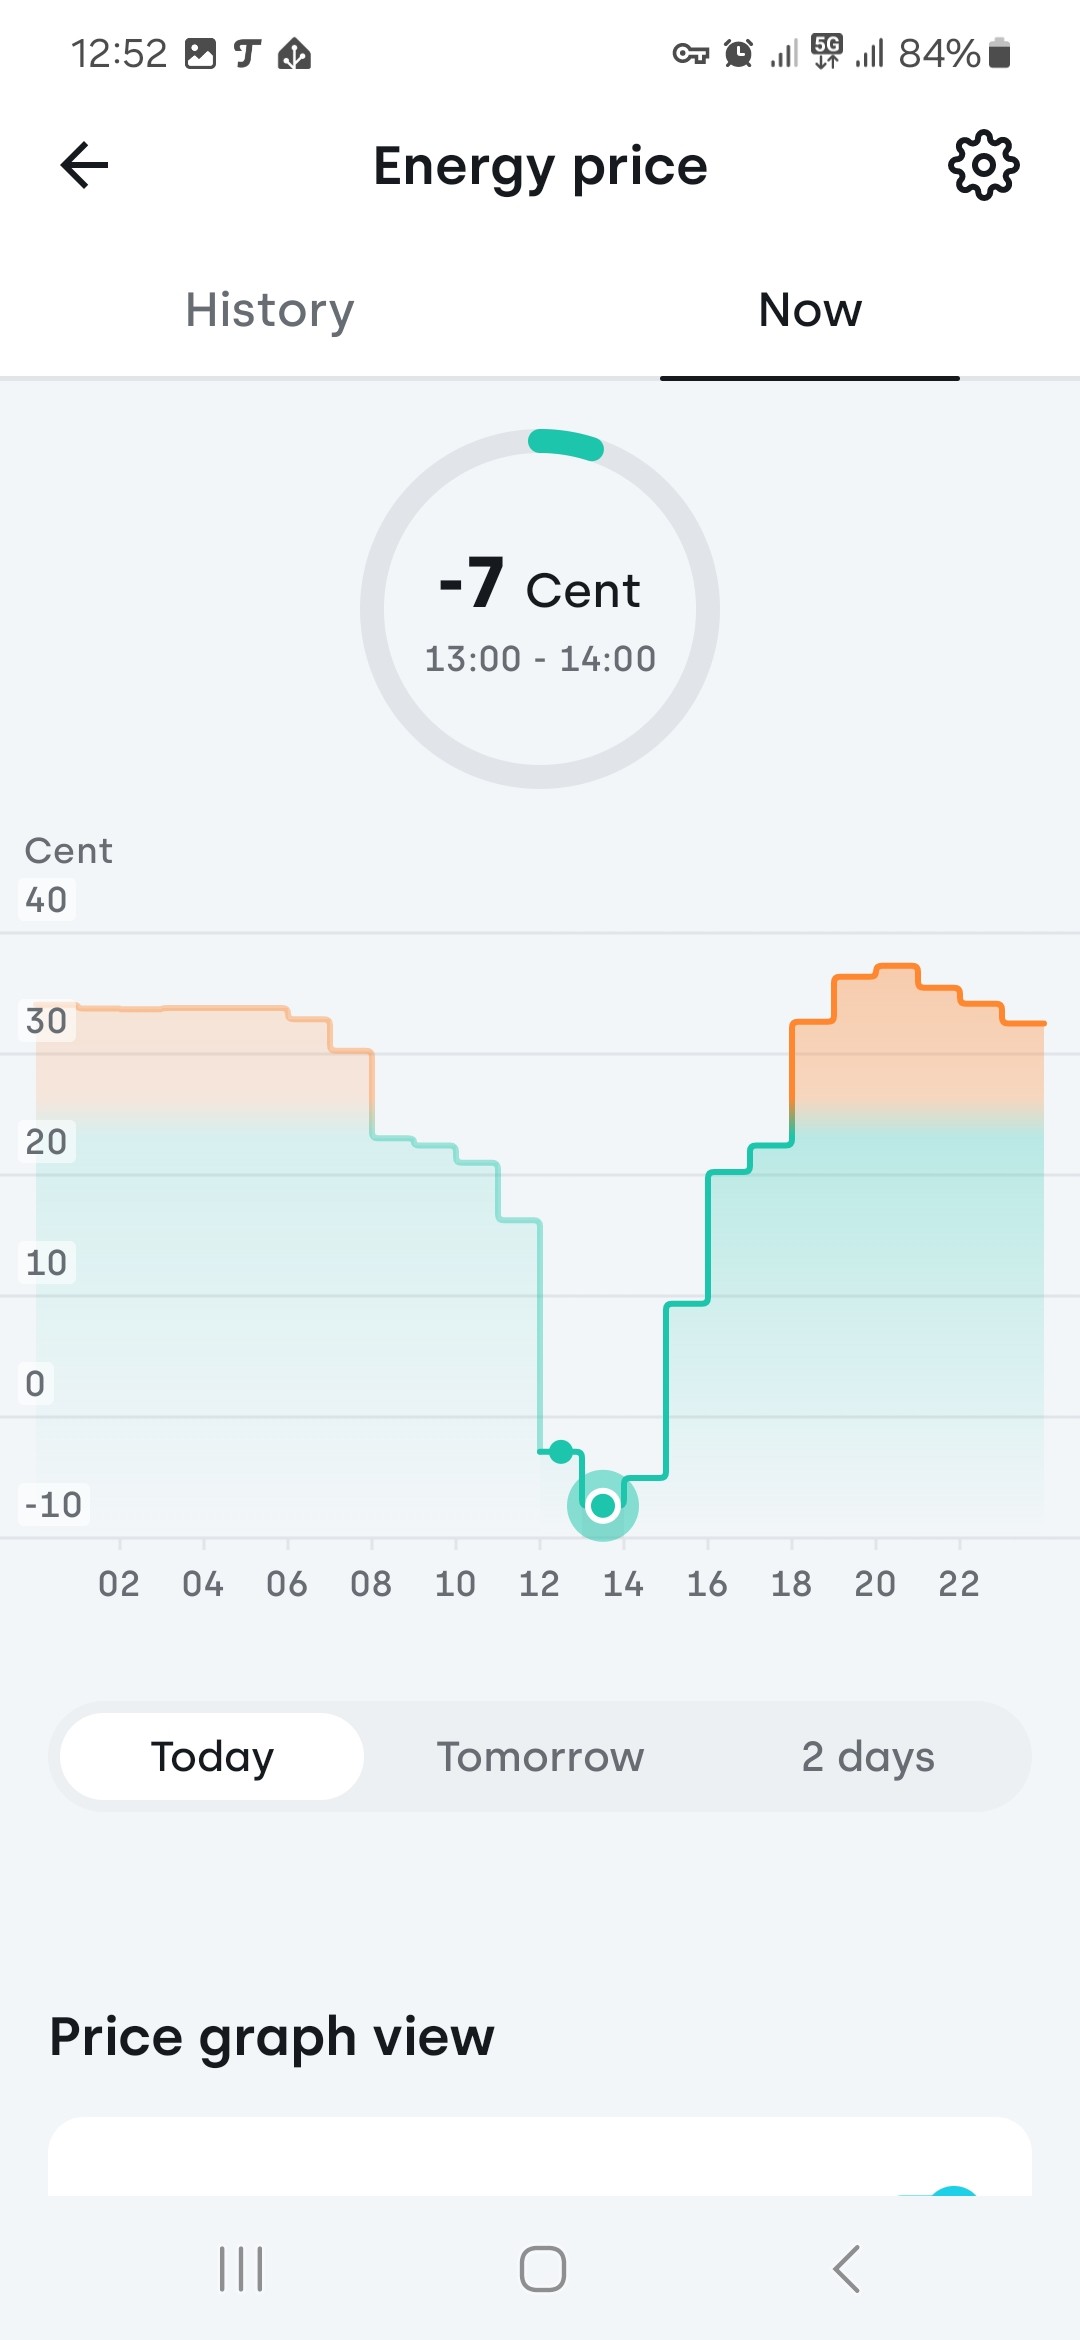This screenshot has height=2340, width=1080.
Task: Switch to the History tab
Action: coord(270,310)
